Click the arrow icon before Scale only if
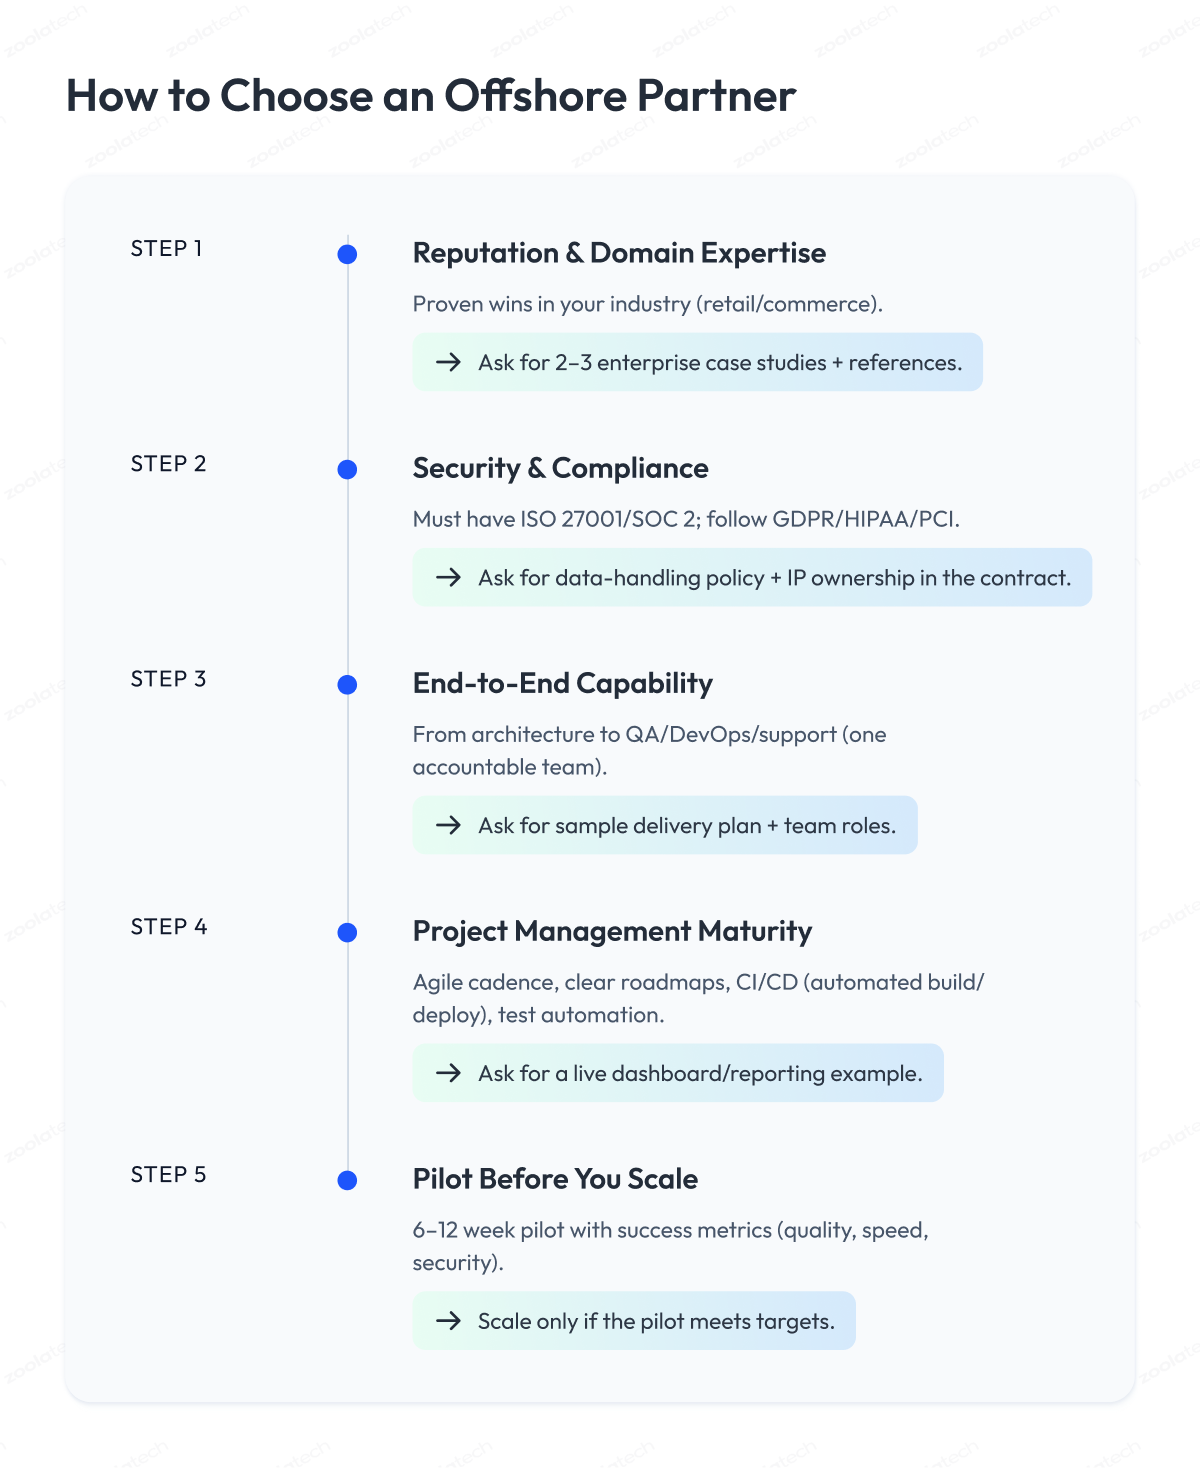Screen dimensions: 1200x1468 point(449,1321)
